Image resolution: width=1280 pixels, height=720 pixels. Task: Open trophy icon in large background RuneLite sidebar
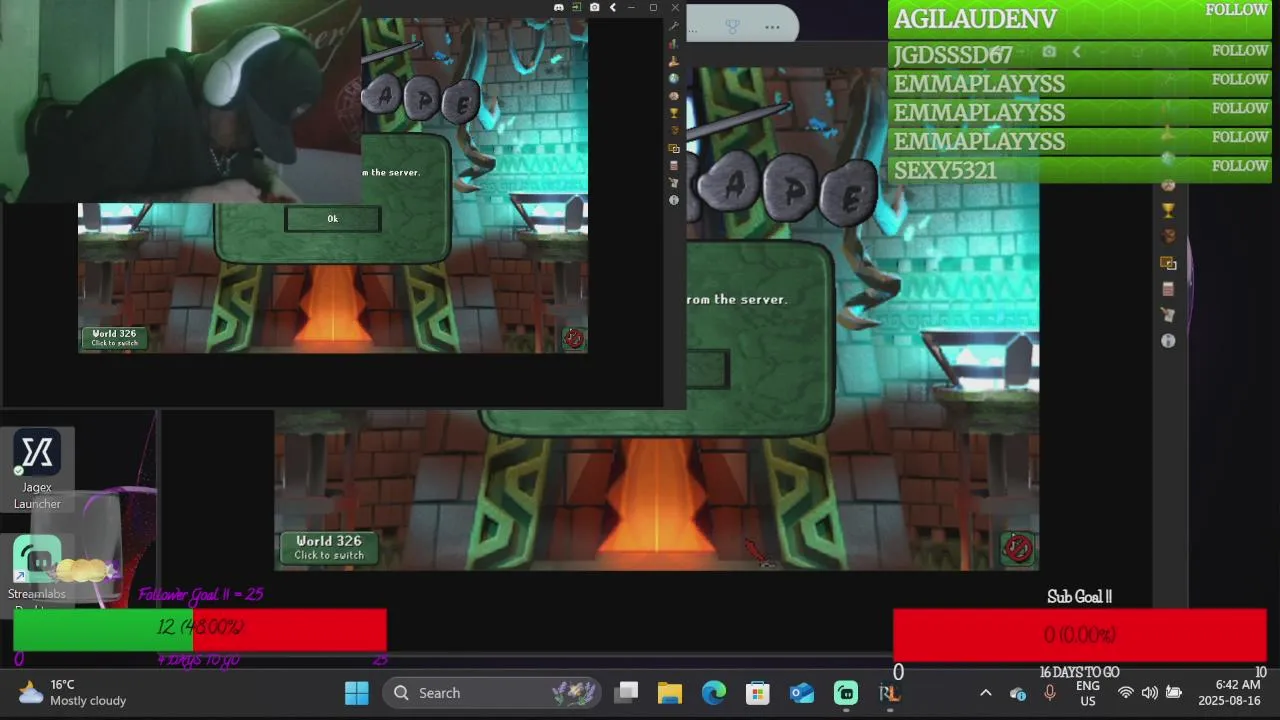click(1168, 211)
